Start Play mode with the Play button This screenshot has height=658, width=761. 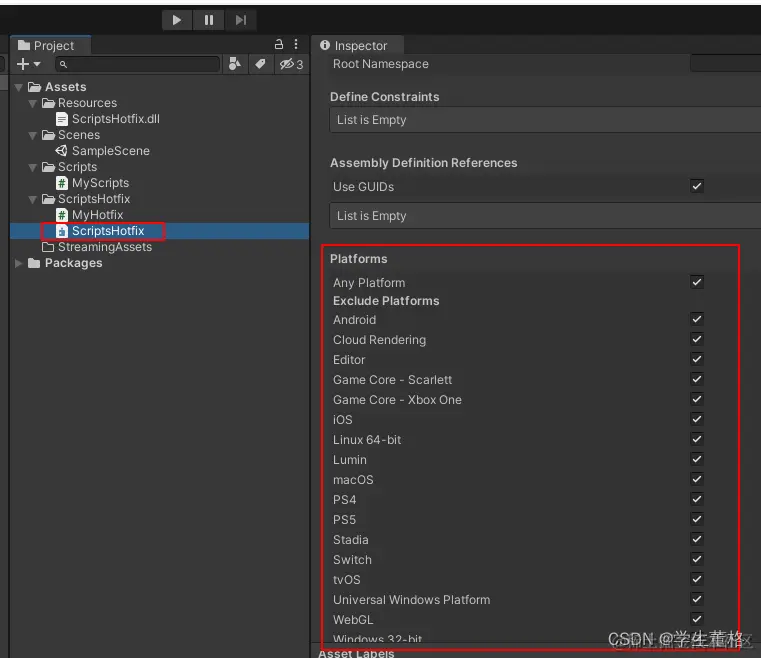(177, 20)
